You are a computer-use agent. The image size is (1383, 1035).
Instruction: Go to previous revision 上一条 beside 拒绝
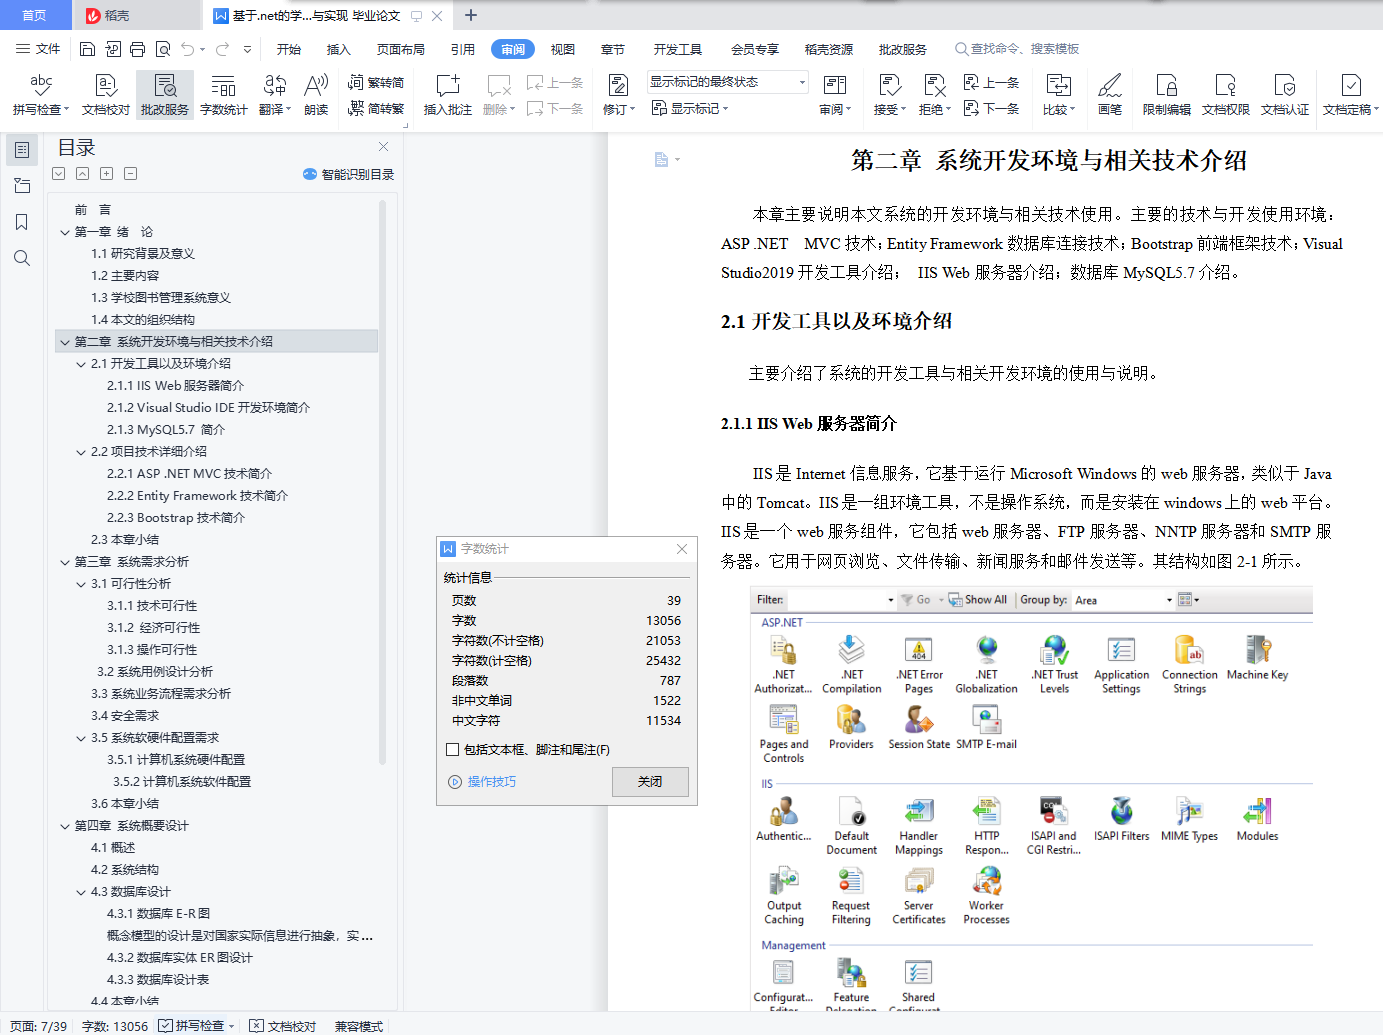point(991,83)
